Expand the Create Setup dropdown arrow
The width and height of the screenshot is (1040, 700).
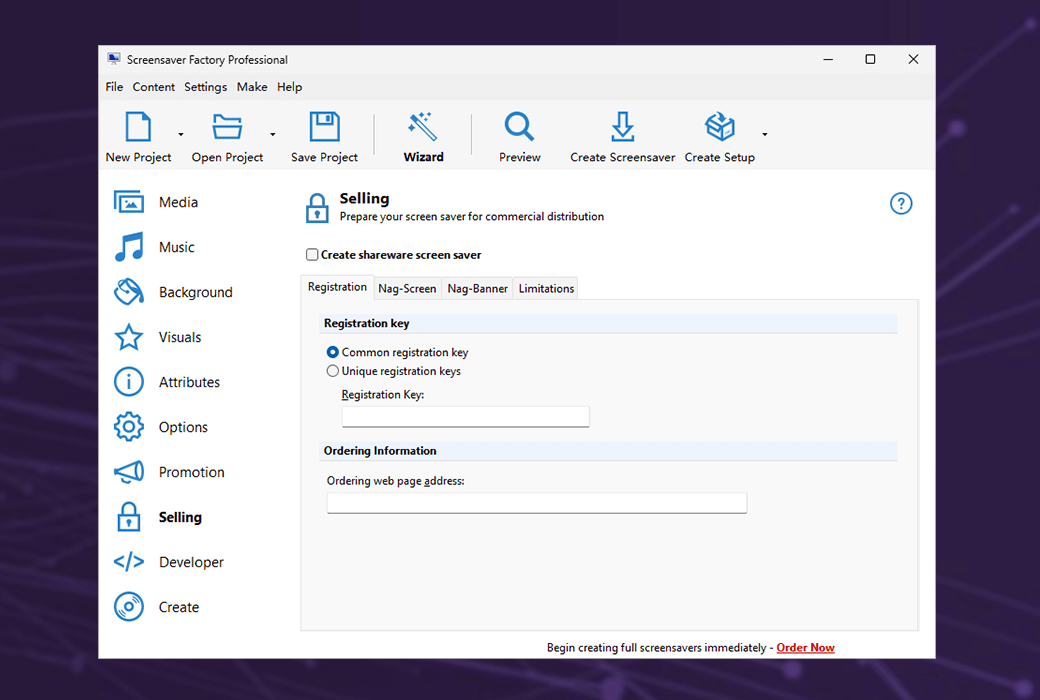coord(765,135)
